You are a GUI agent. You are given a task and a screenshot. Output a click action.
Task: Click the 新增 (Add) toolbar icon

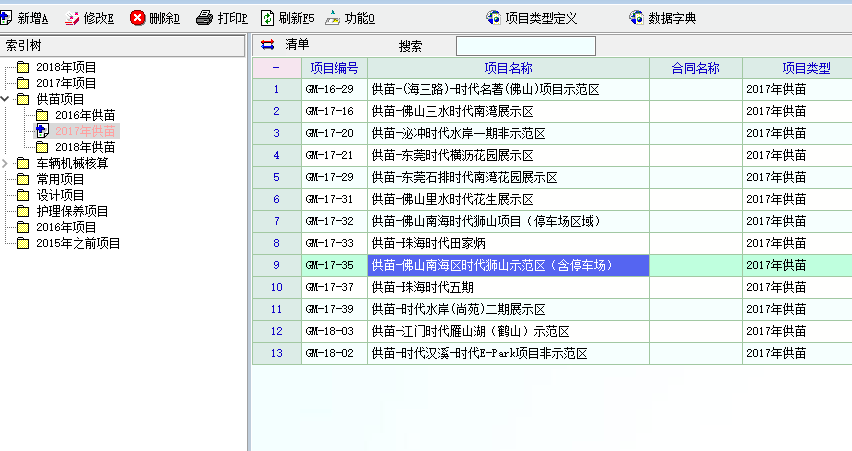coord(9,18)
